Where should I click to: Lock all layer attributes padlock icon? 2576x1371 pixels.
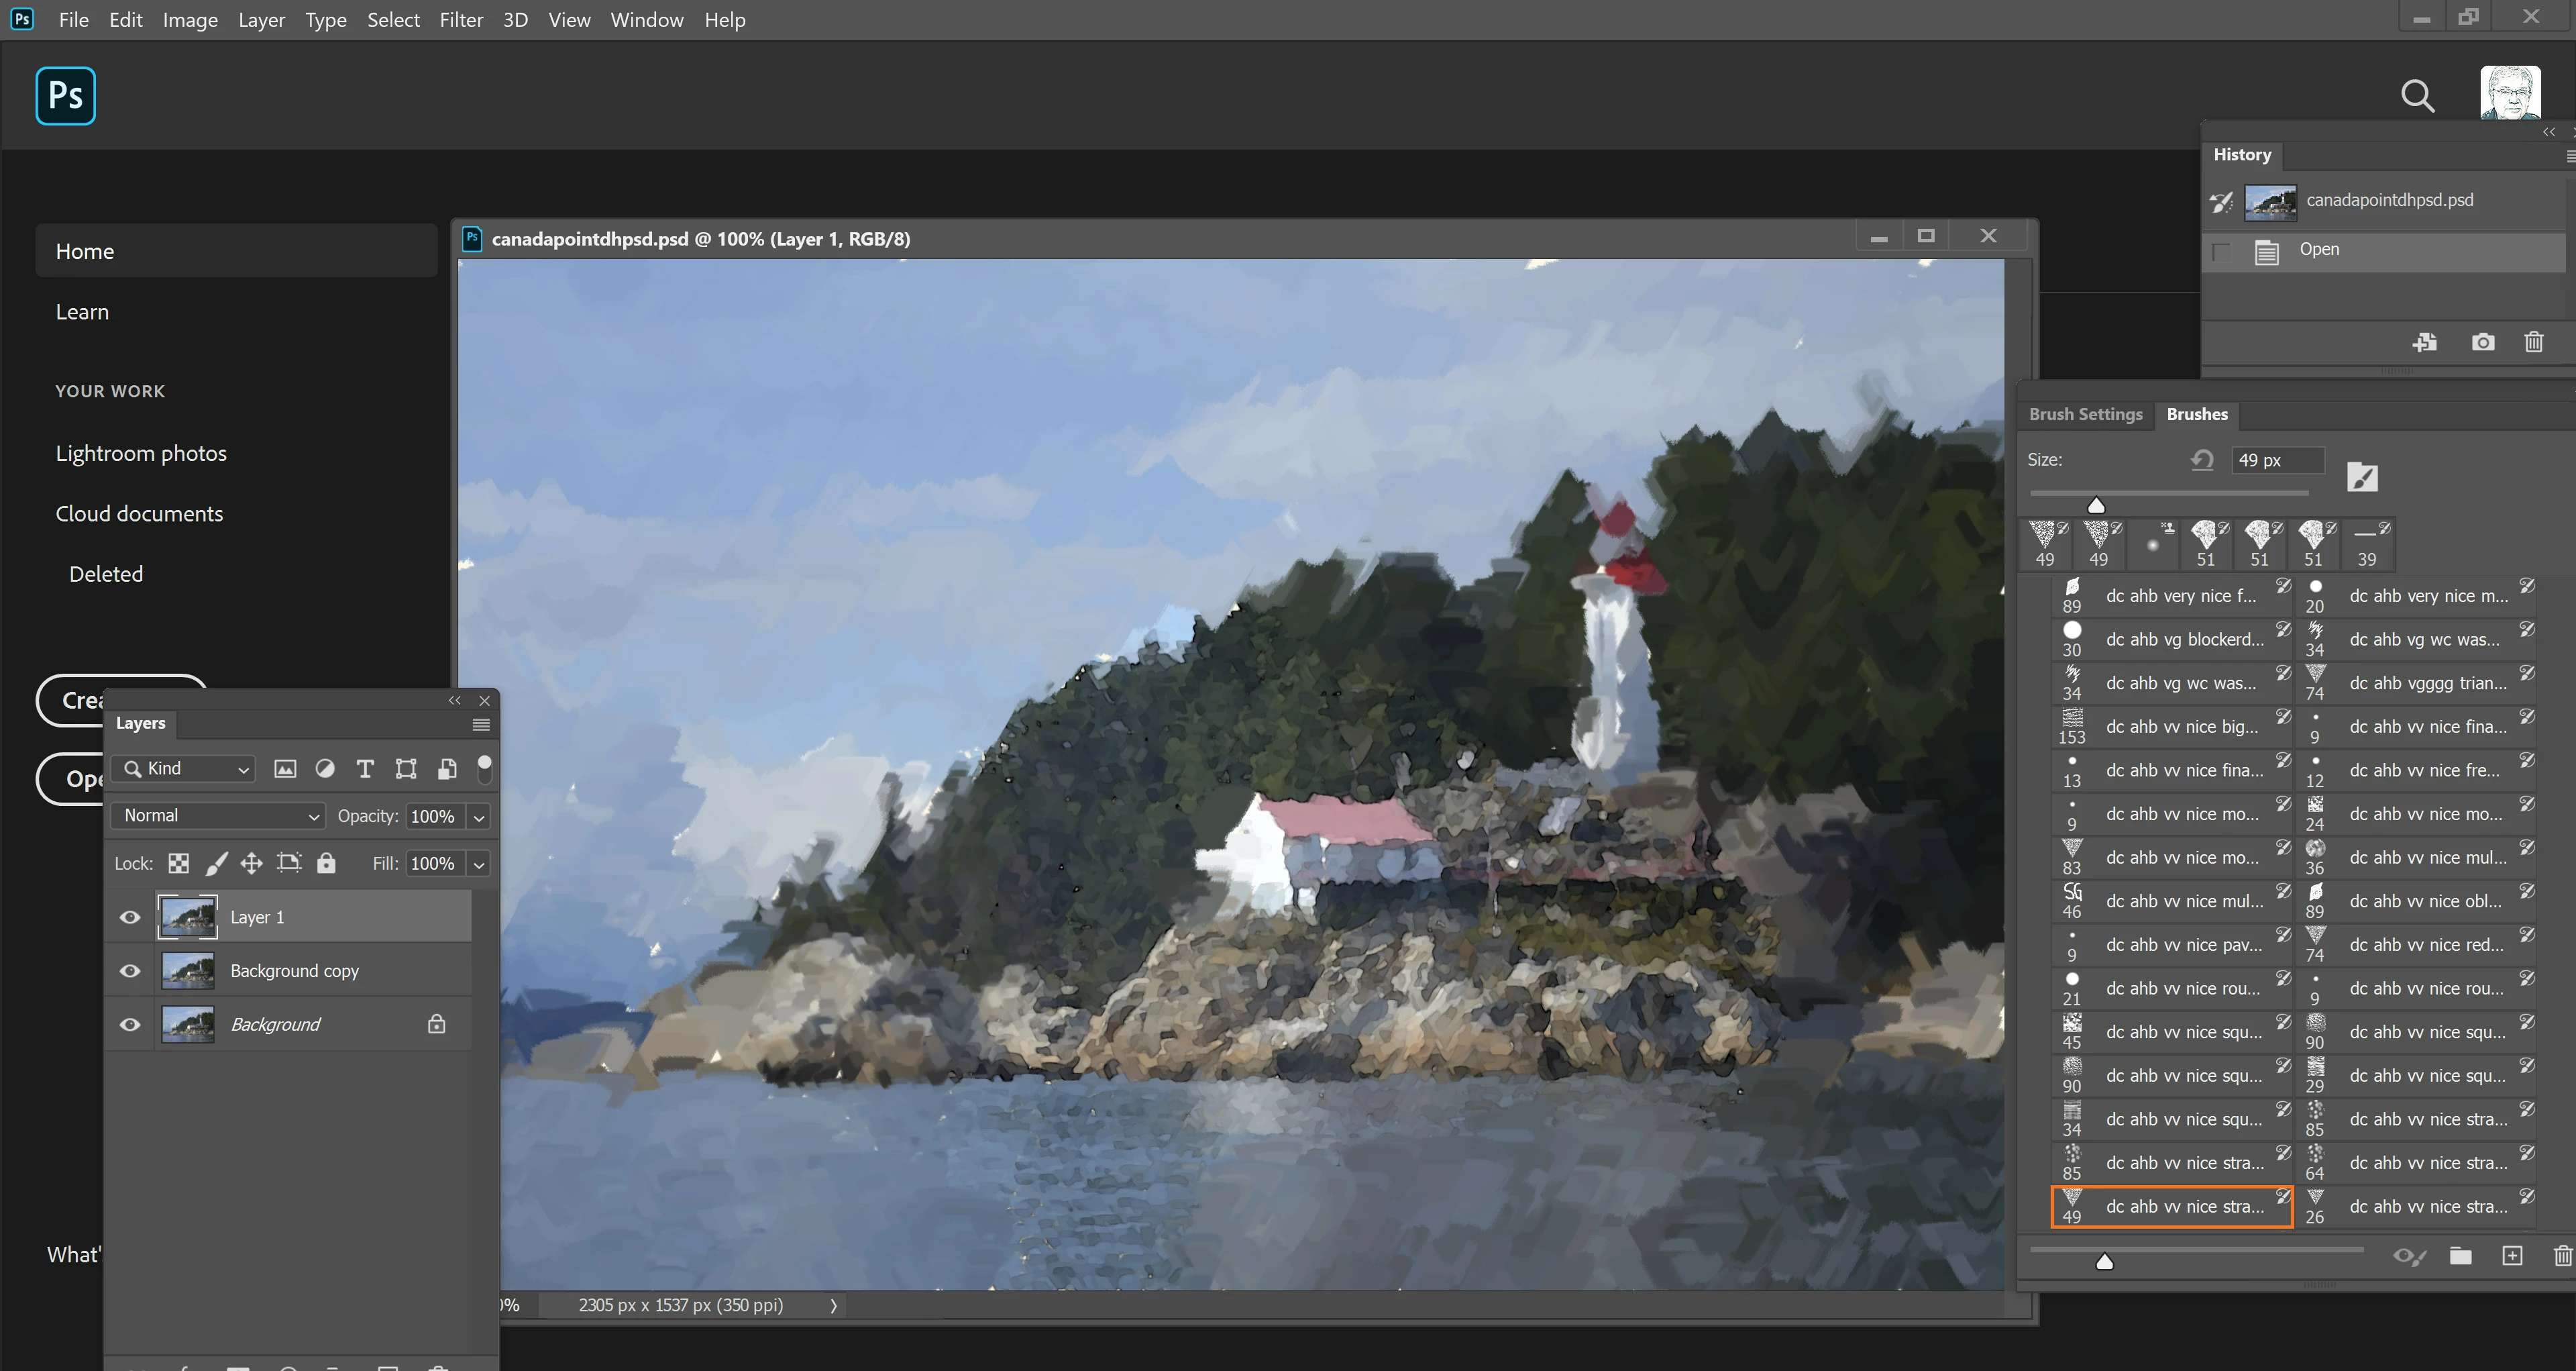[x=326, y=863]
